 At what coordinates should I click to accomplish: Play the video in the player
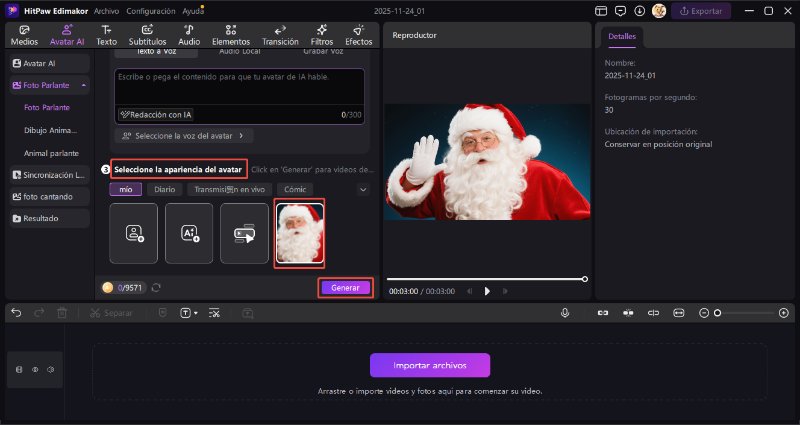tap(487, 291)
